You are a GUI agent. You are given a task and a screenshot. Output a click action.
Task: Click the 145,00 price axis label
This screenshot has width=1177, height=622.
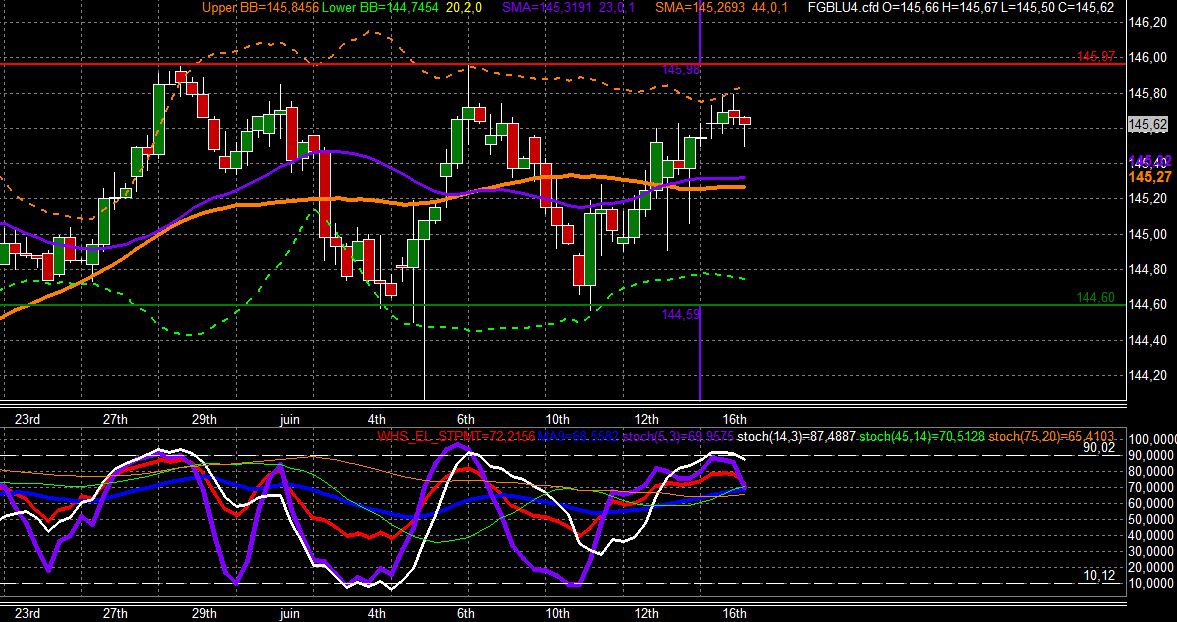coord(1148,235)
